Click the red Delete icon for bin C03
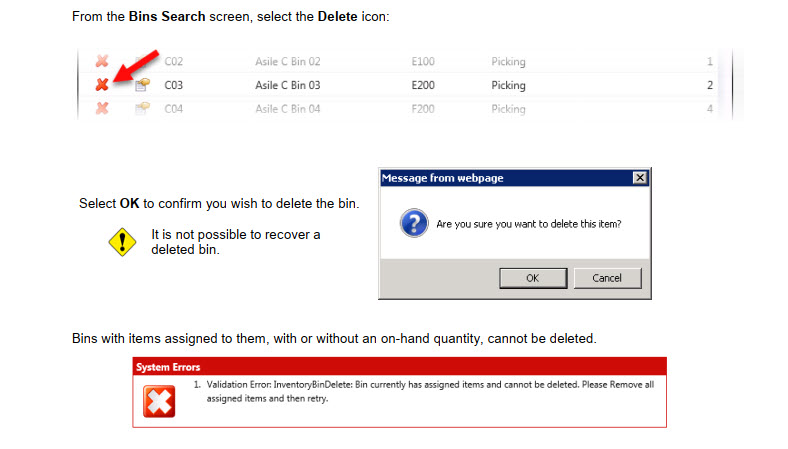This screenshot has height=449, width=788. 102,85
